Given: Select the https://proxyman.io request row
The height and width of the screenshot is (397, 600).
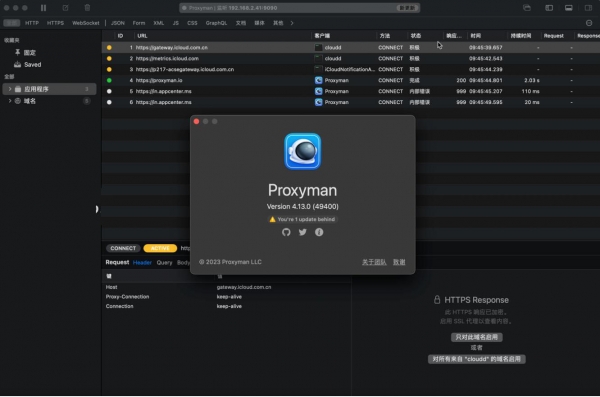Looking at the screenshot, I should click(351, 80).
